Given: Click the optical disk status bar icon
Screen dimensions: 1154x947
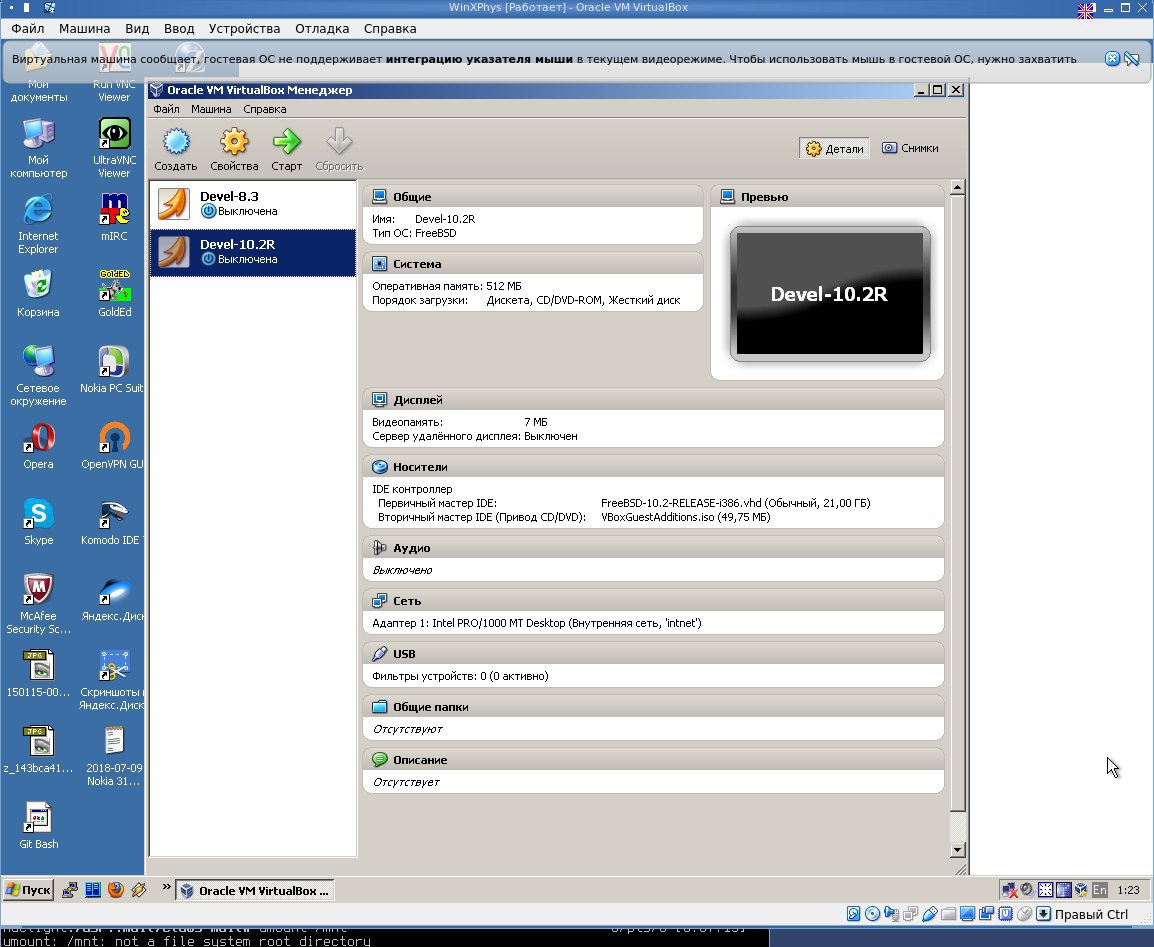Looking at the screenshot, I should [873, 914].
